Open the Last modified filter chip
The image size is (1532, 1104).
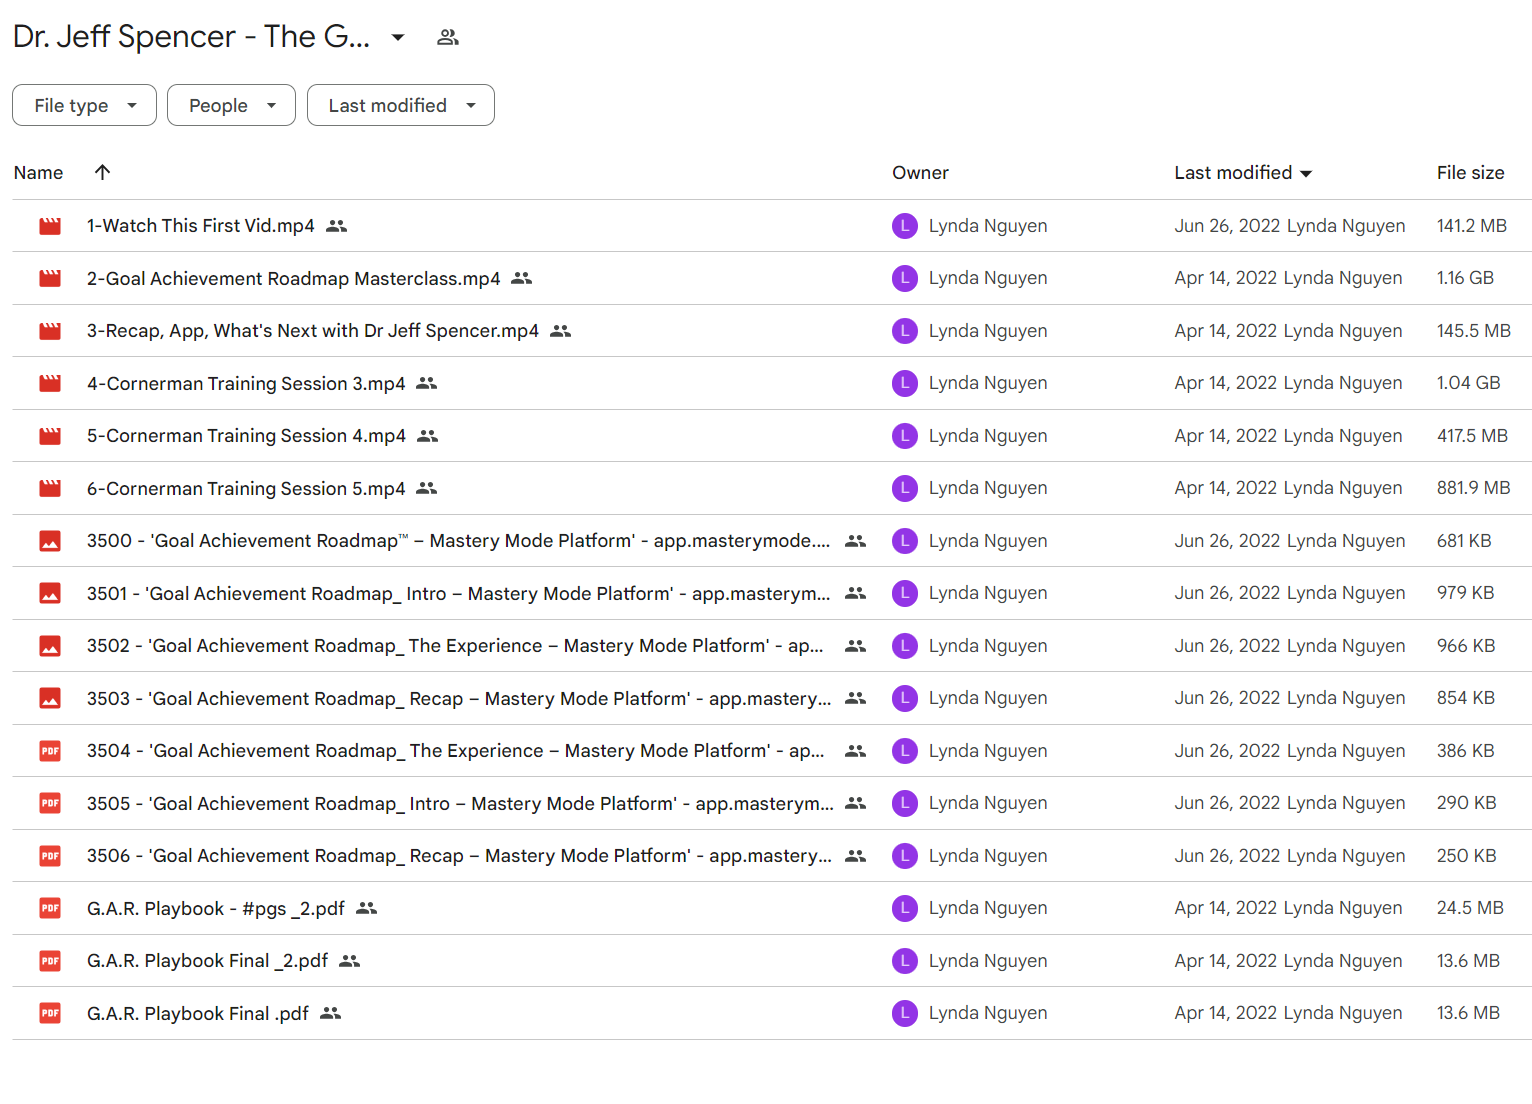[x=400, y=105]
